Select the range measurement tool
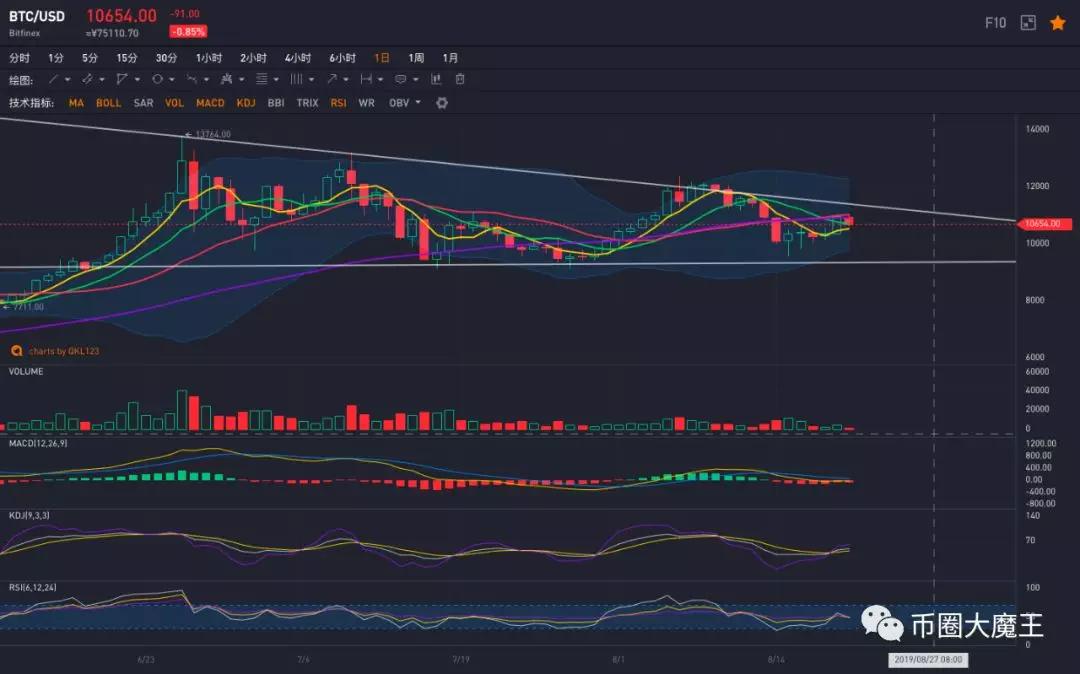The height and width of the screenshot is (674, 1080). [366, 80]
